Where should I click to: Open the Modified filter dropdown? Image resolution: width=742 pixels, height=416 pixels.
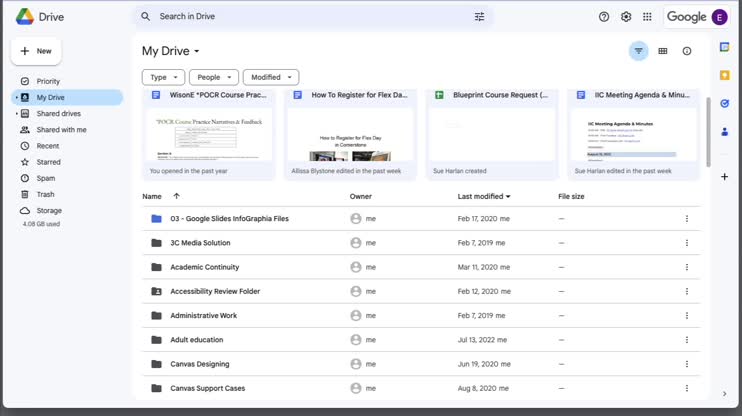point(271,77)
